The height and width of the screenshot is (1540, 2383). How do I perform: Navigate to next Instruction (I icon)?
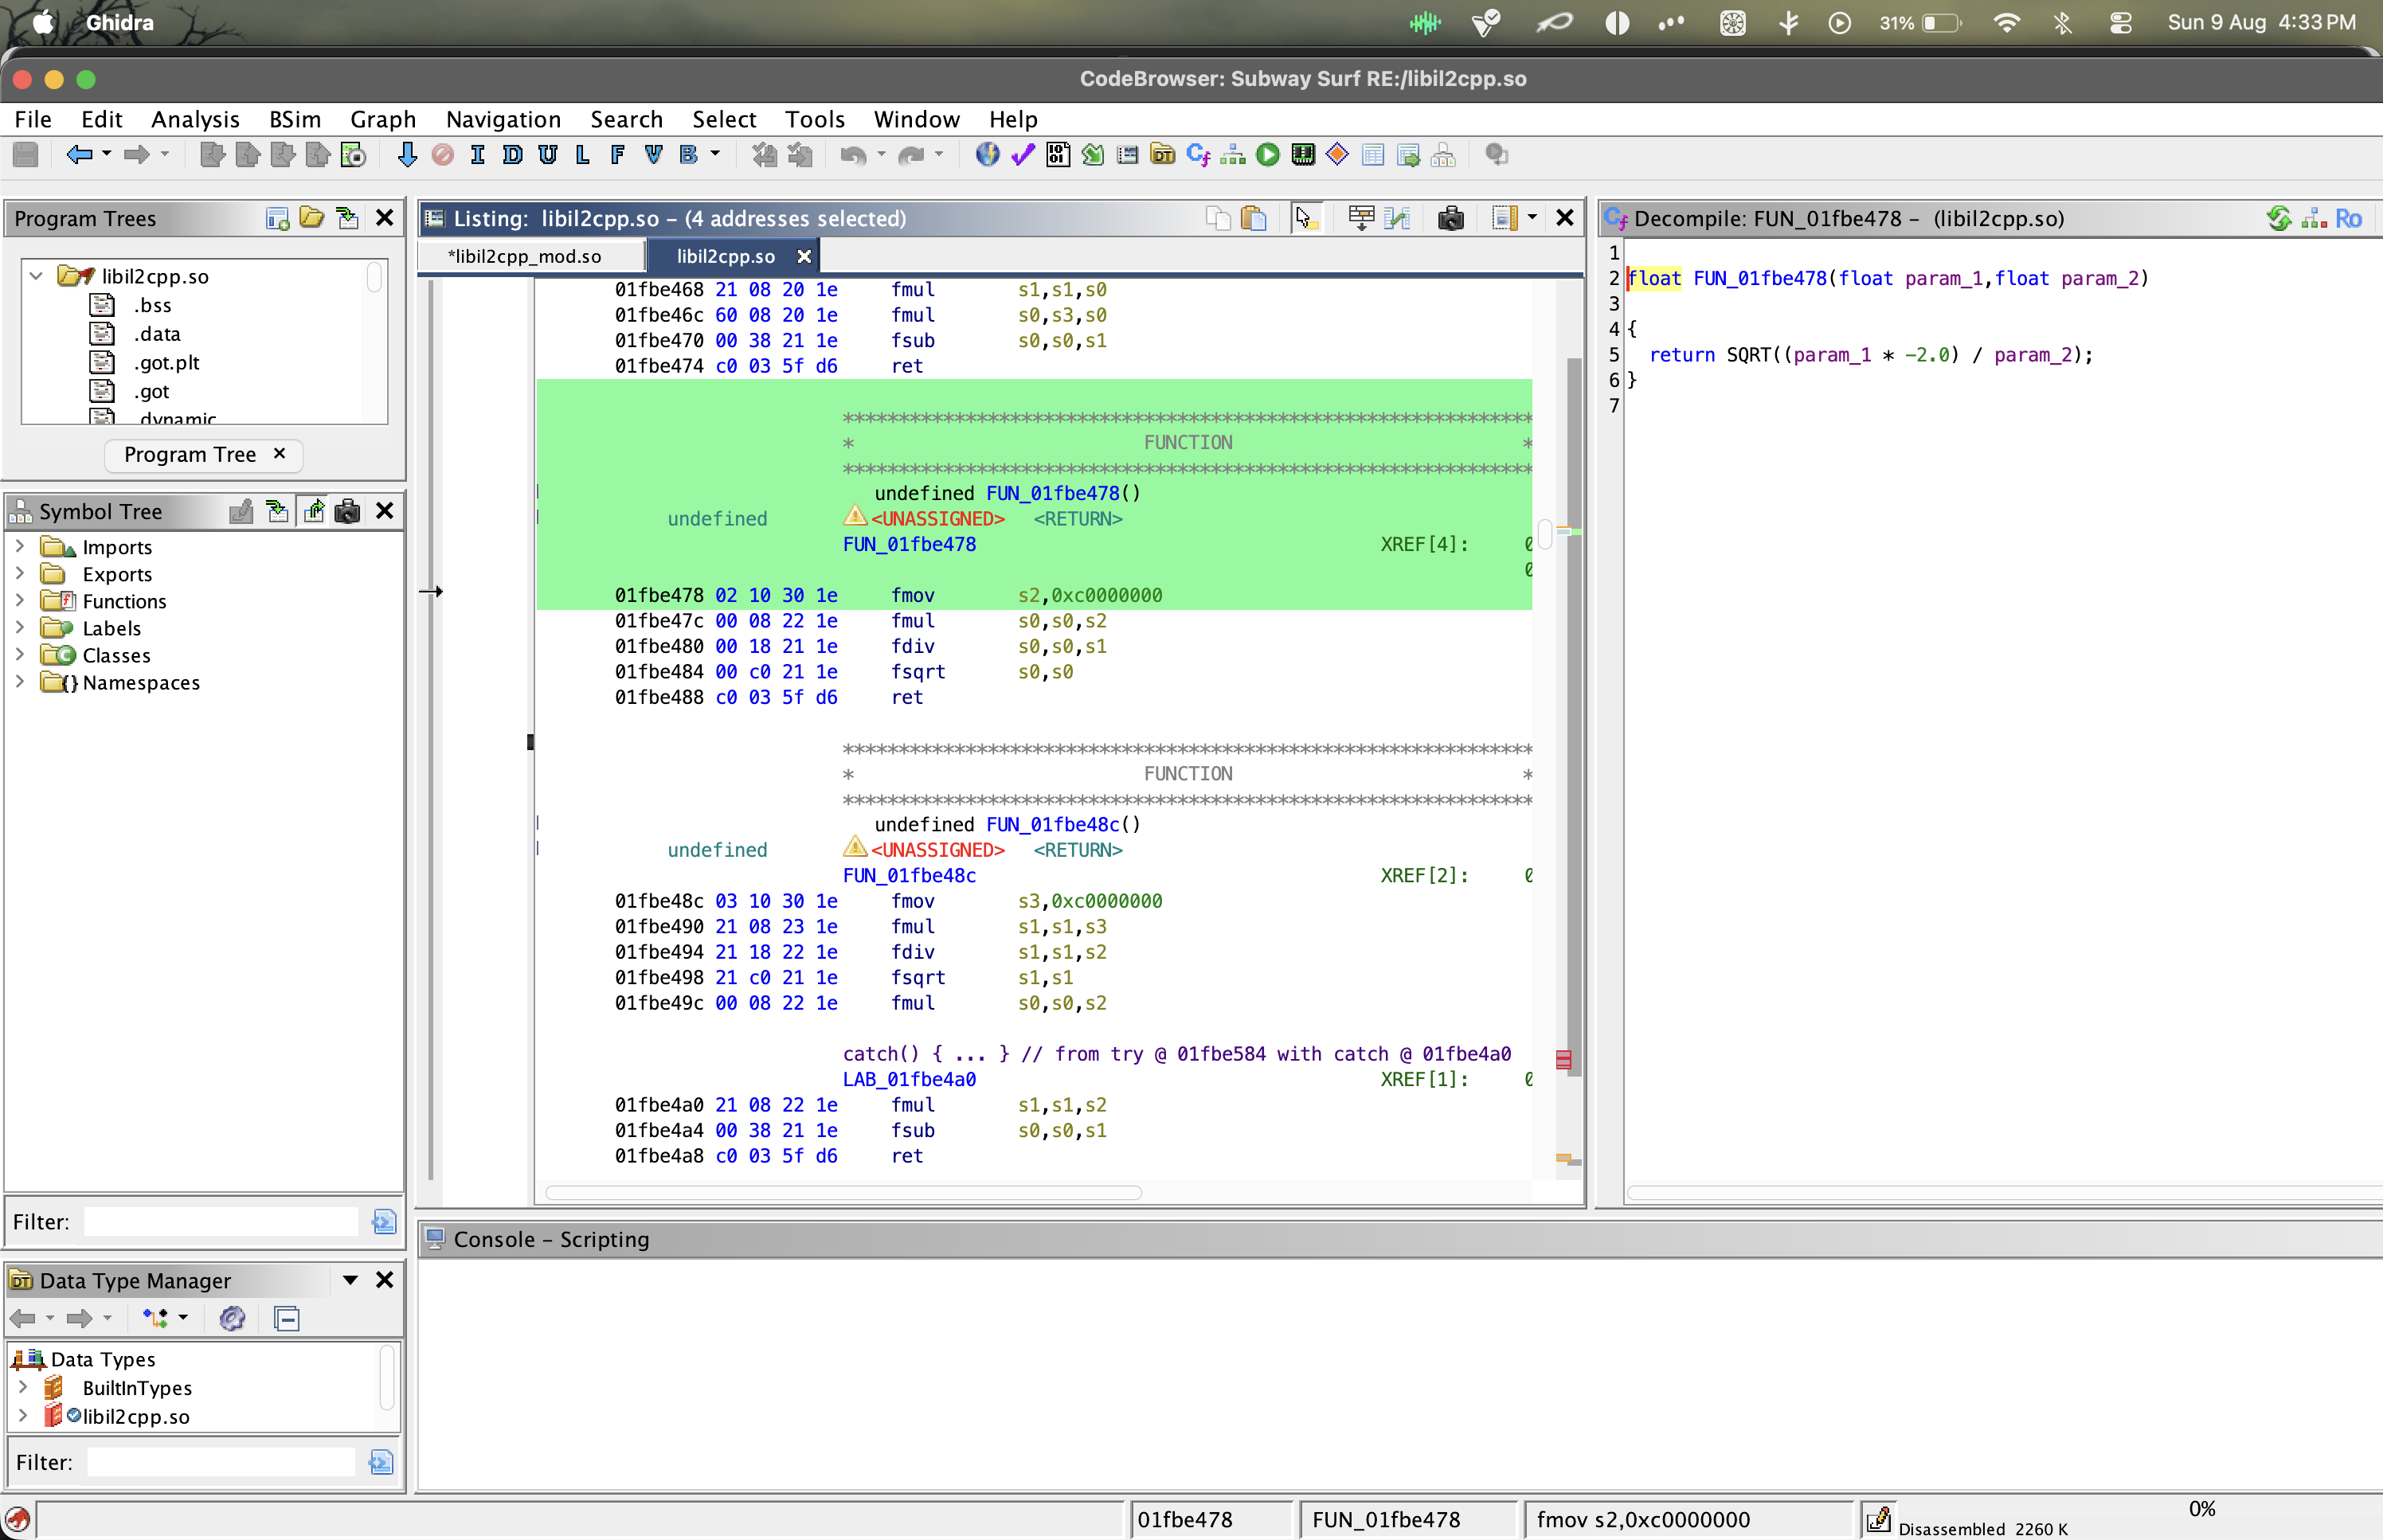pyautogui.click(x=477, y=155)
